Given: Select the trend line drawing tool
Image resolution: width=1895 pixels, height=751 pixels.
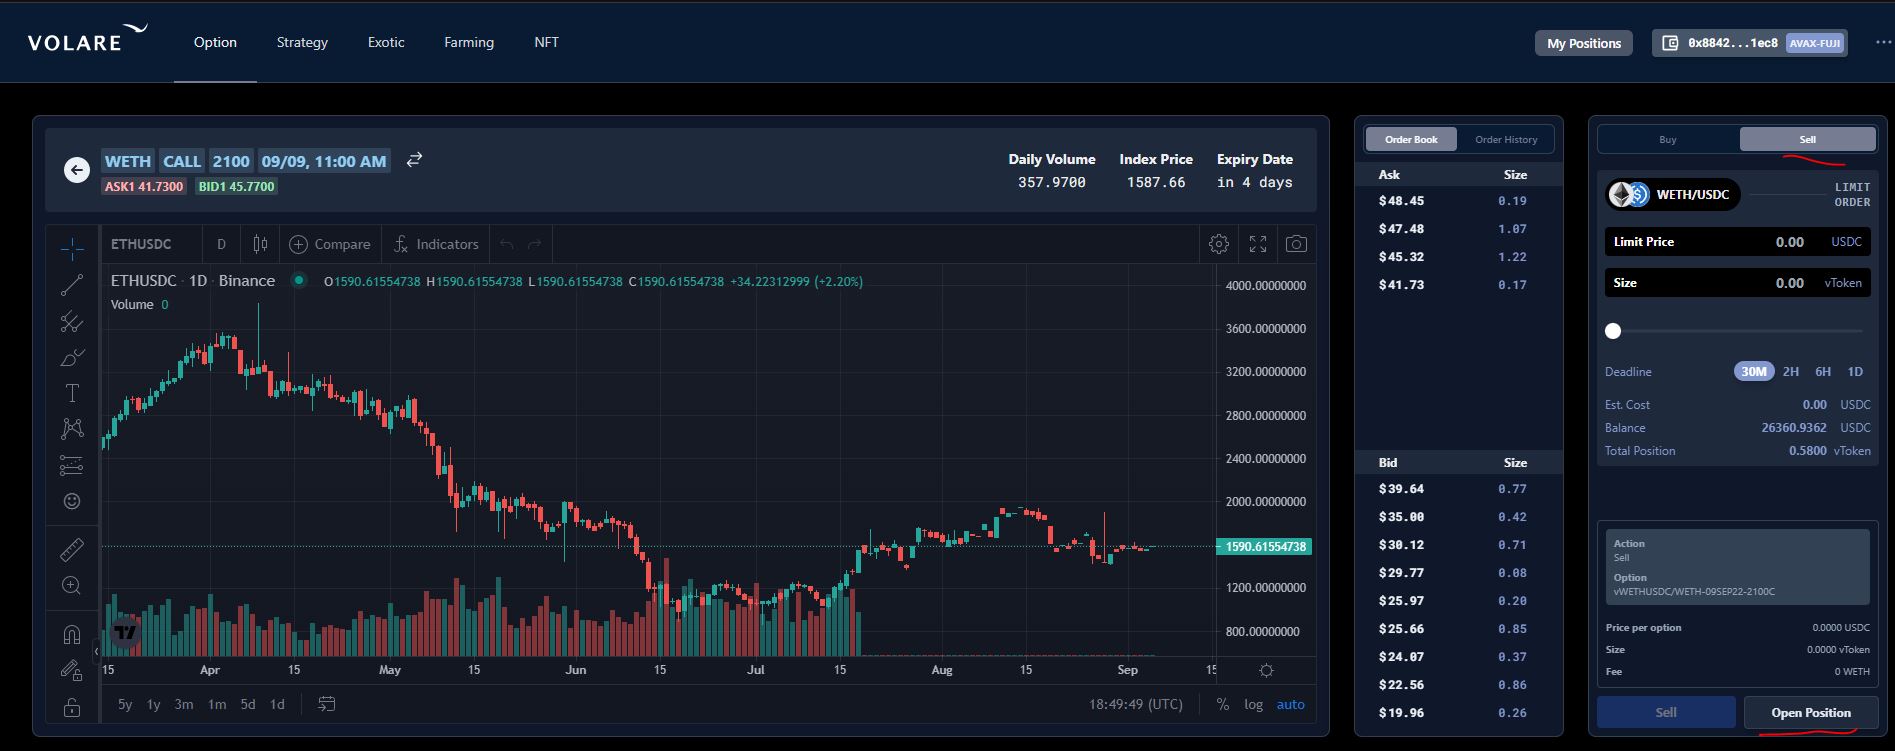Looking at the screenshot, I should click(x=72, y=285).
